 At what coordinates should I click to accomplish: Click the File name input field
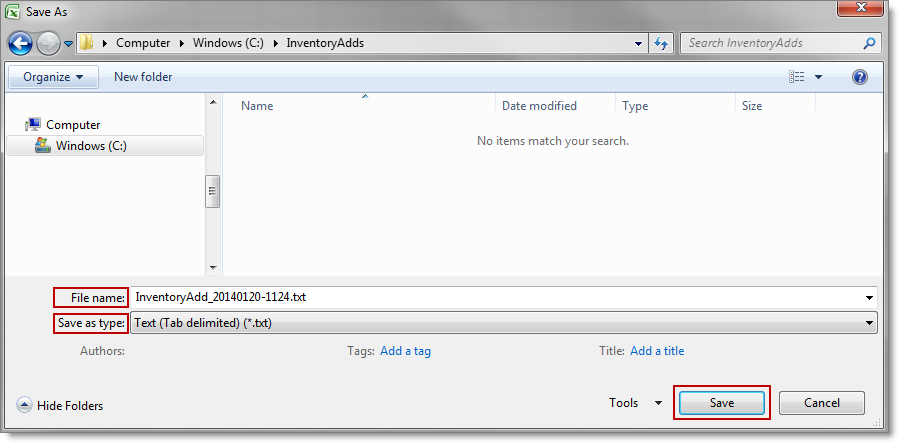500,297
